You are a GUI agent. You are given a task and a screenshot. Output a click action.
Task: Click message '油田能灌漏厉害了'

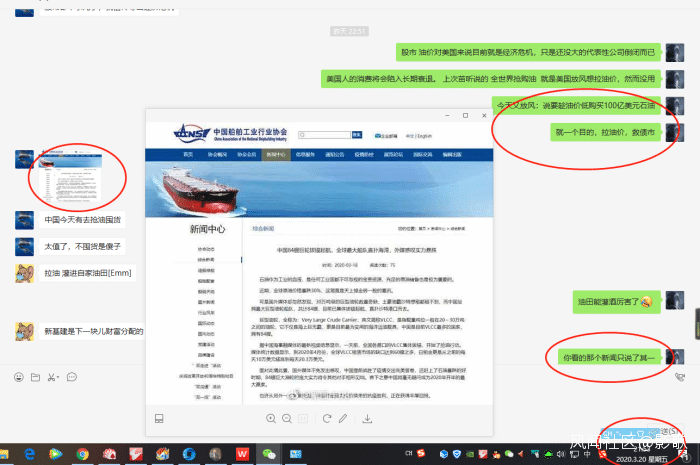click(617, 302)
